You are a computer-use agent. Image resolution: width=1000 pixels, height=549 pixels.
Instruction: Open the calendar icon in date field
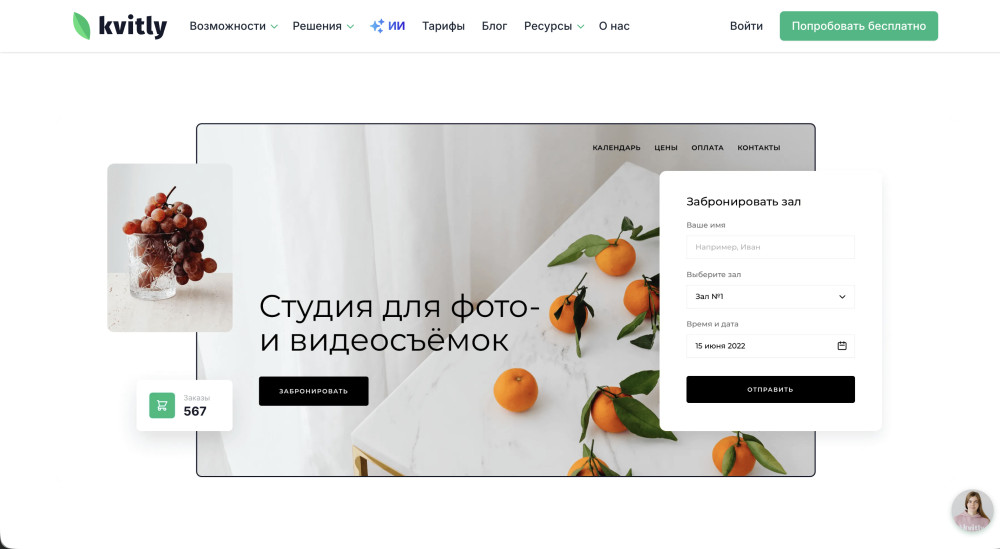coord(842,346)
